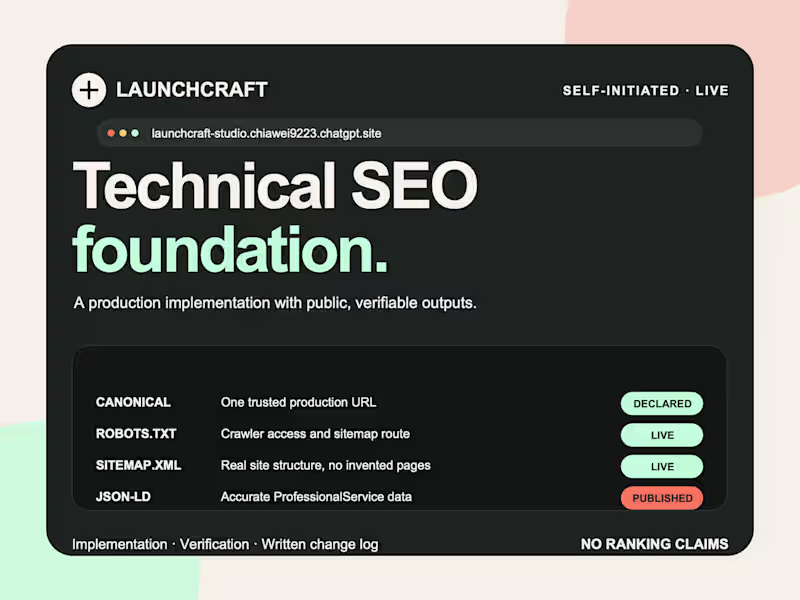
Task: Click 'One trusted production URL' text
Action: click(298, 403)
